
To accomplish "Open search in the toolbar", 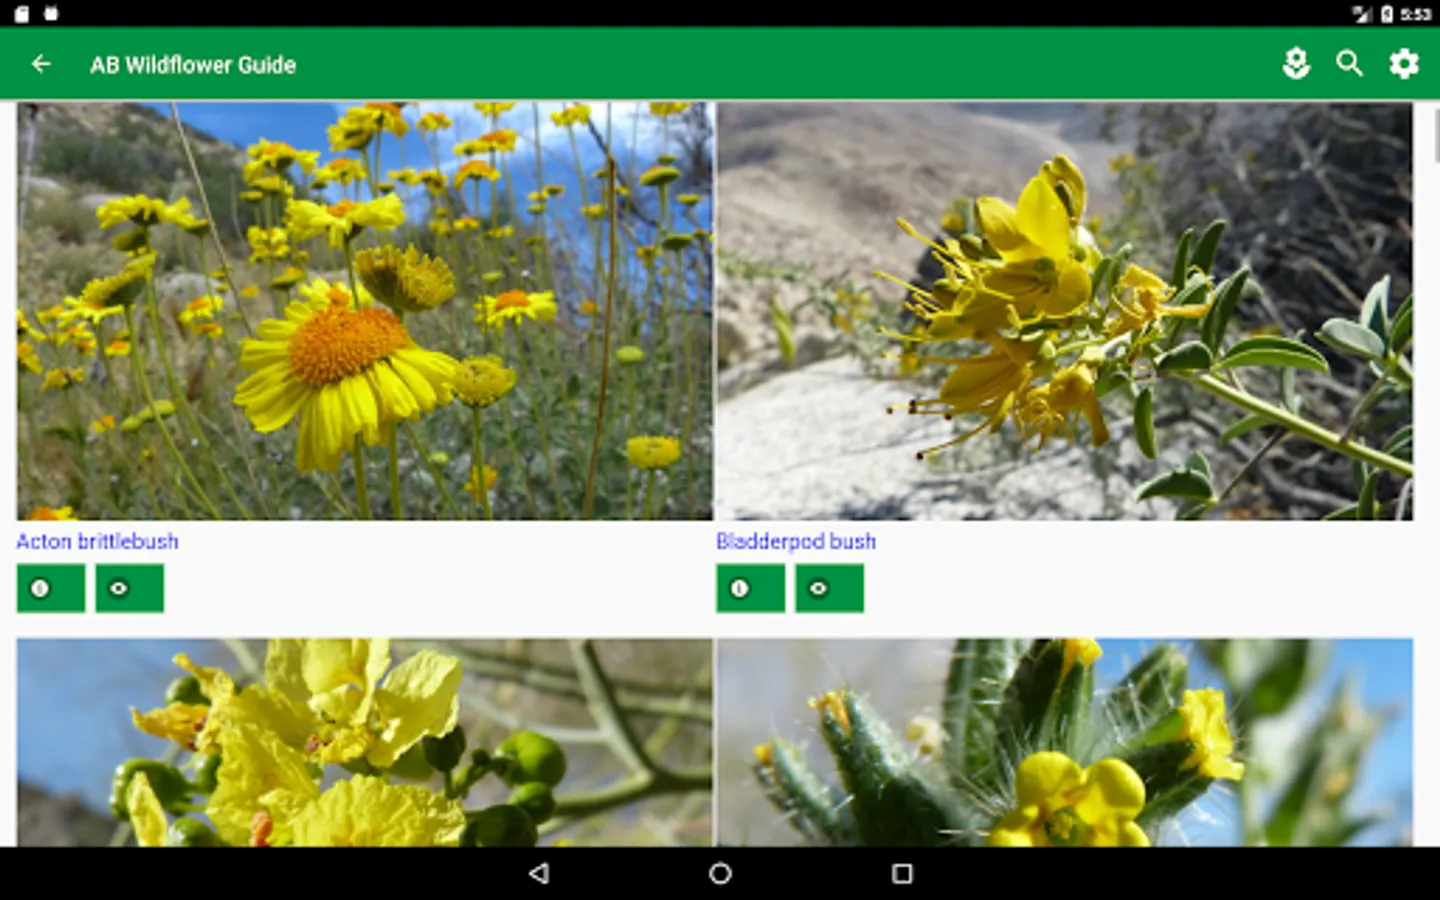I will click(x=1350, y=64).
